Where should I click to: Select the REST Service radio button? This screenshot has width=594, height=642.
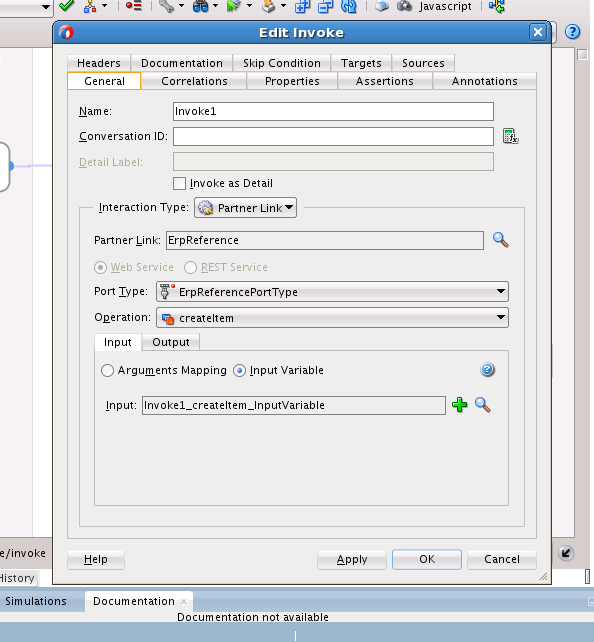coord(190,267)
